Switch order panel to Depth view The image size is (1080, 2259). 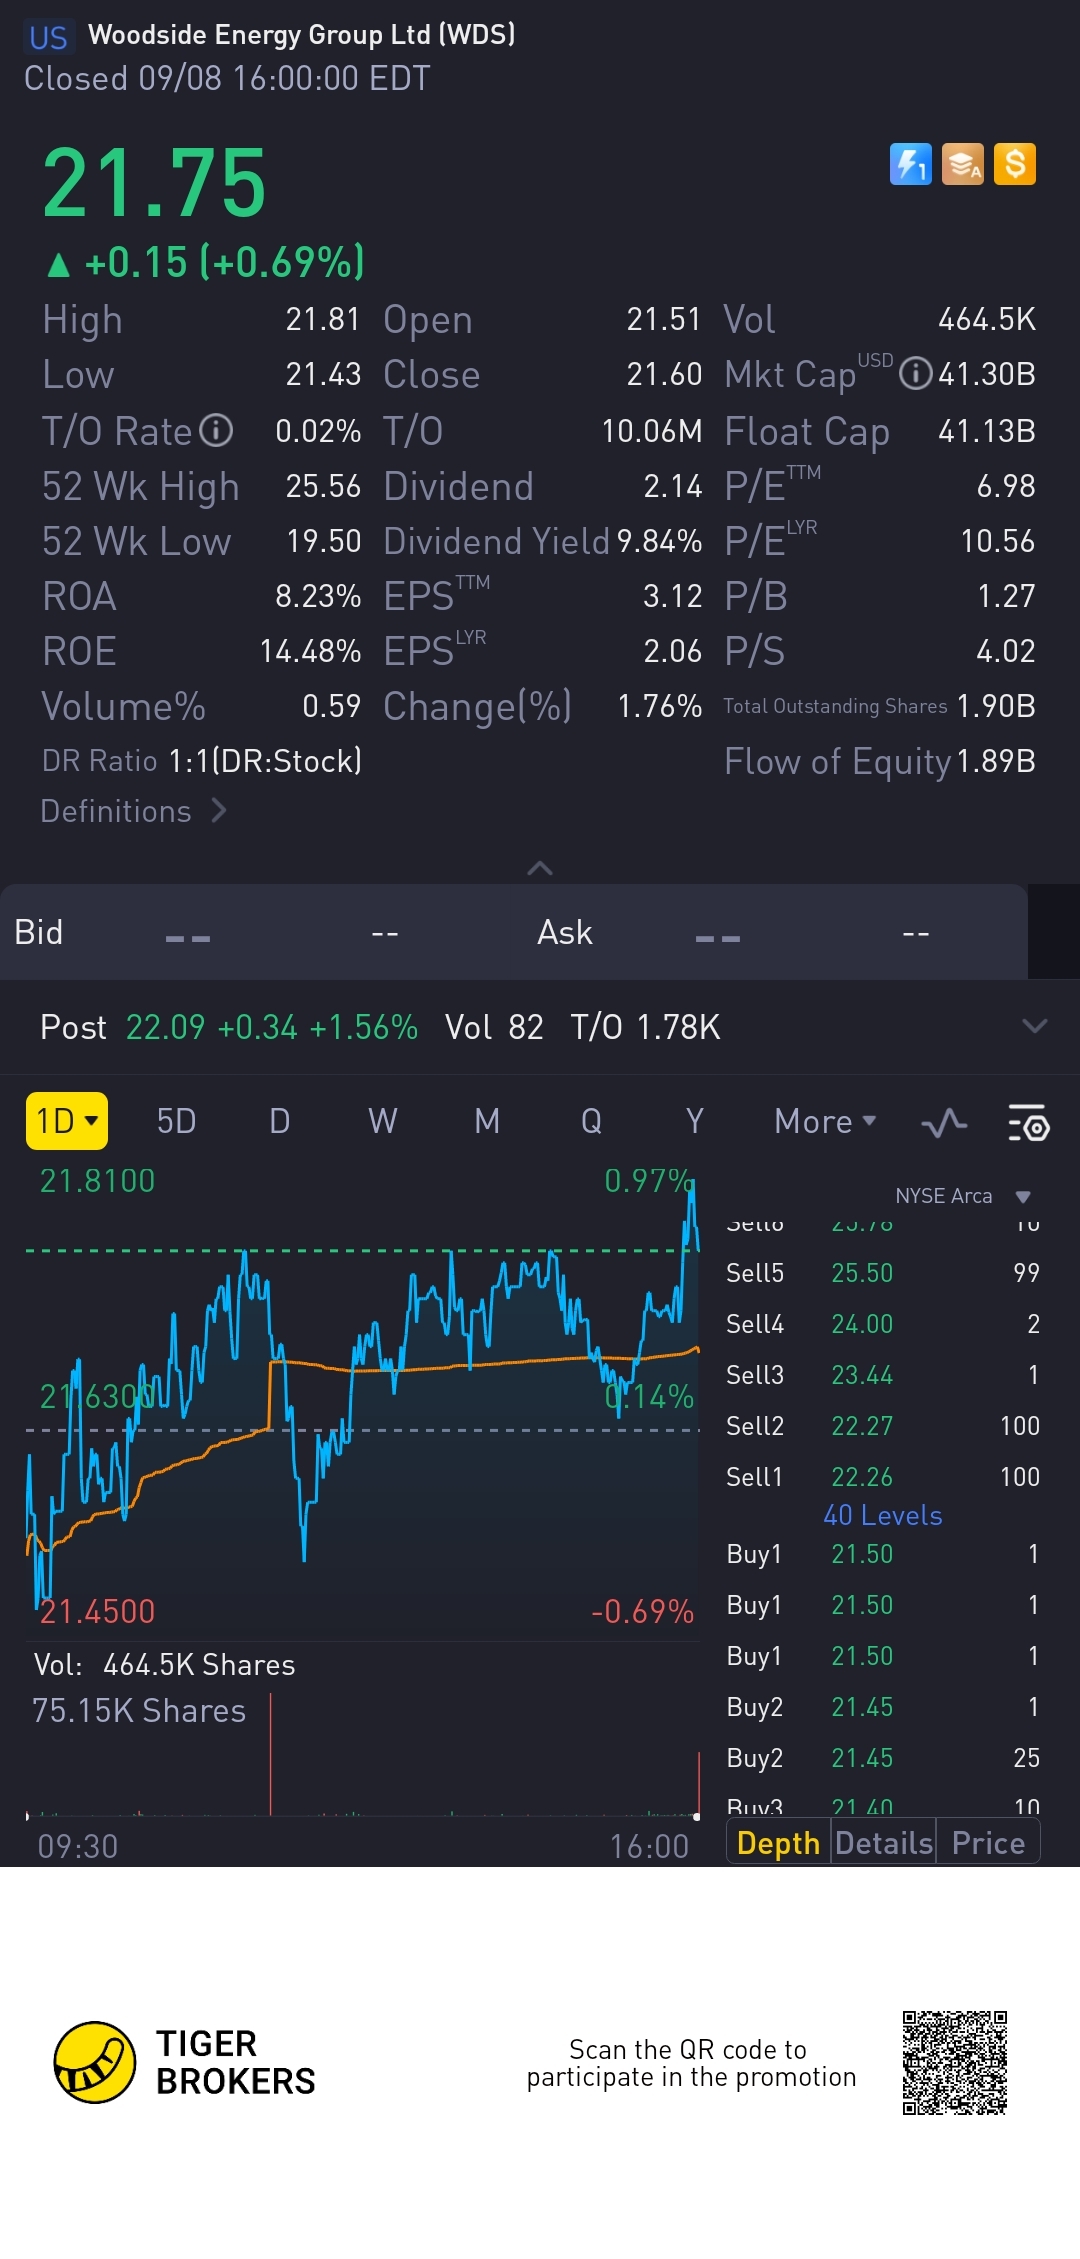coord(778,1843)
